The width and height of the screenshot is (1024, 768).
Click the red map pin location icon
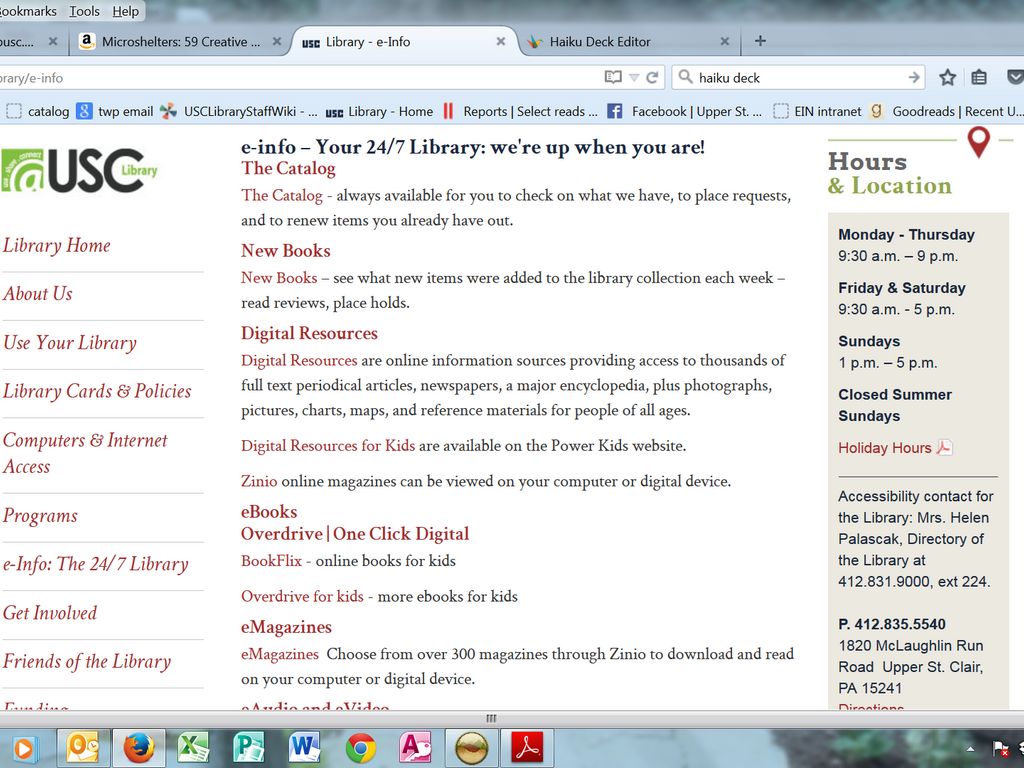(x=978, y=142)
